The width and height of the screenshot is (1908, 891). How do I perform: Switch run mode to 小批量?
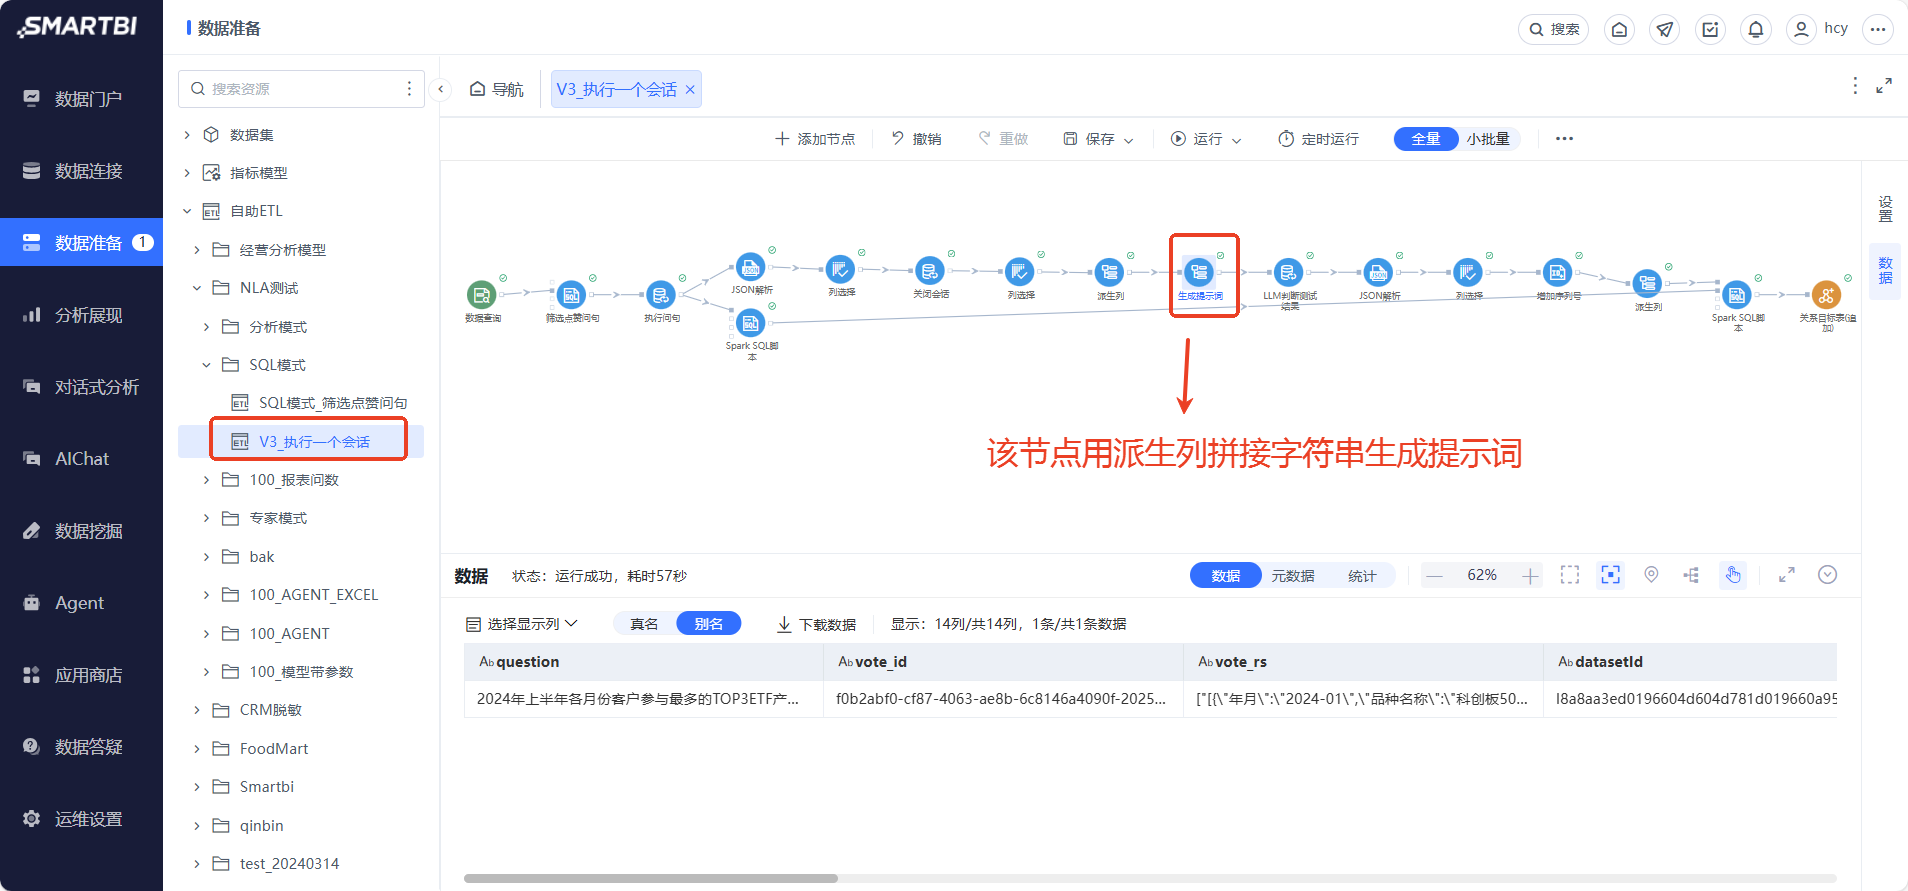click(1488, 139)
